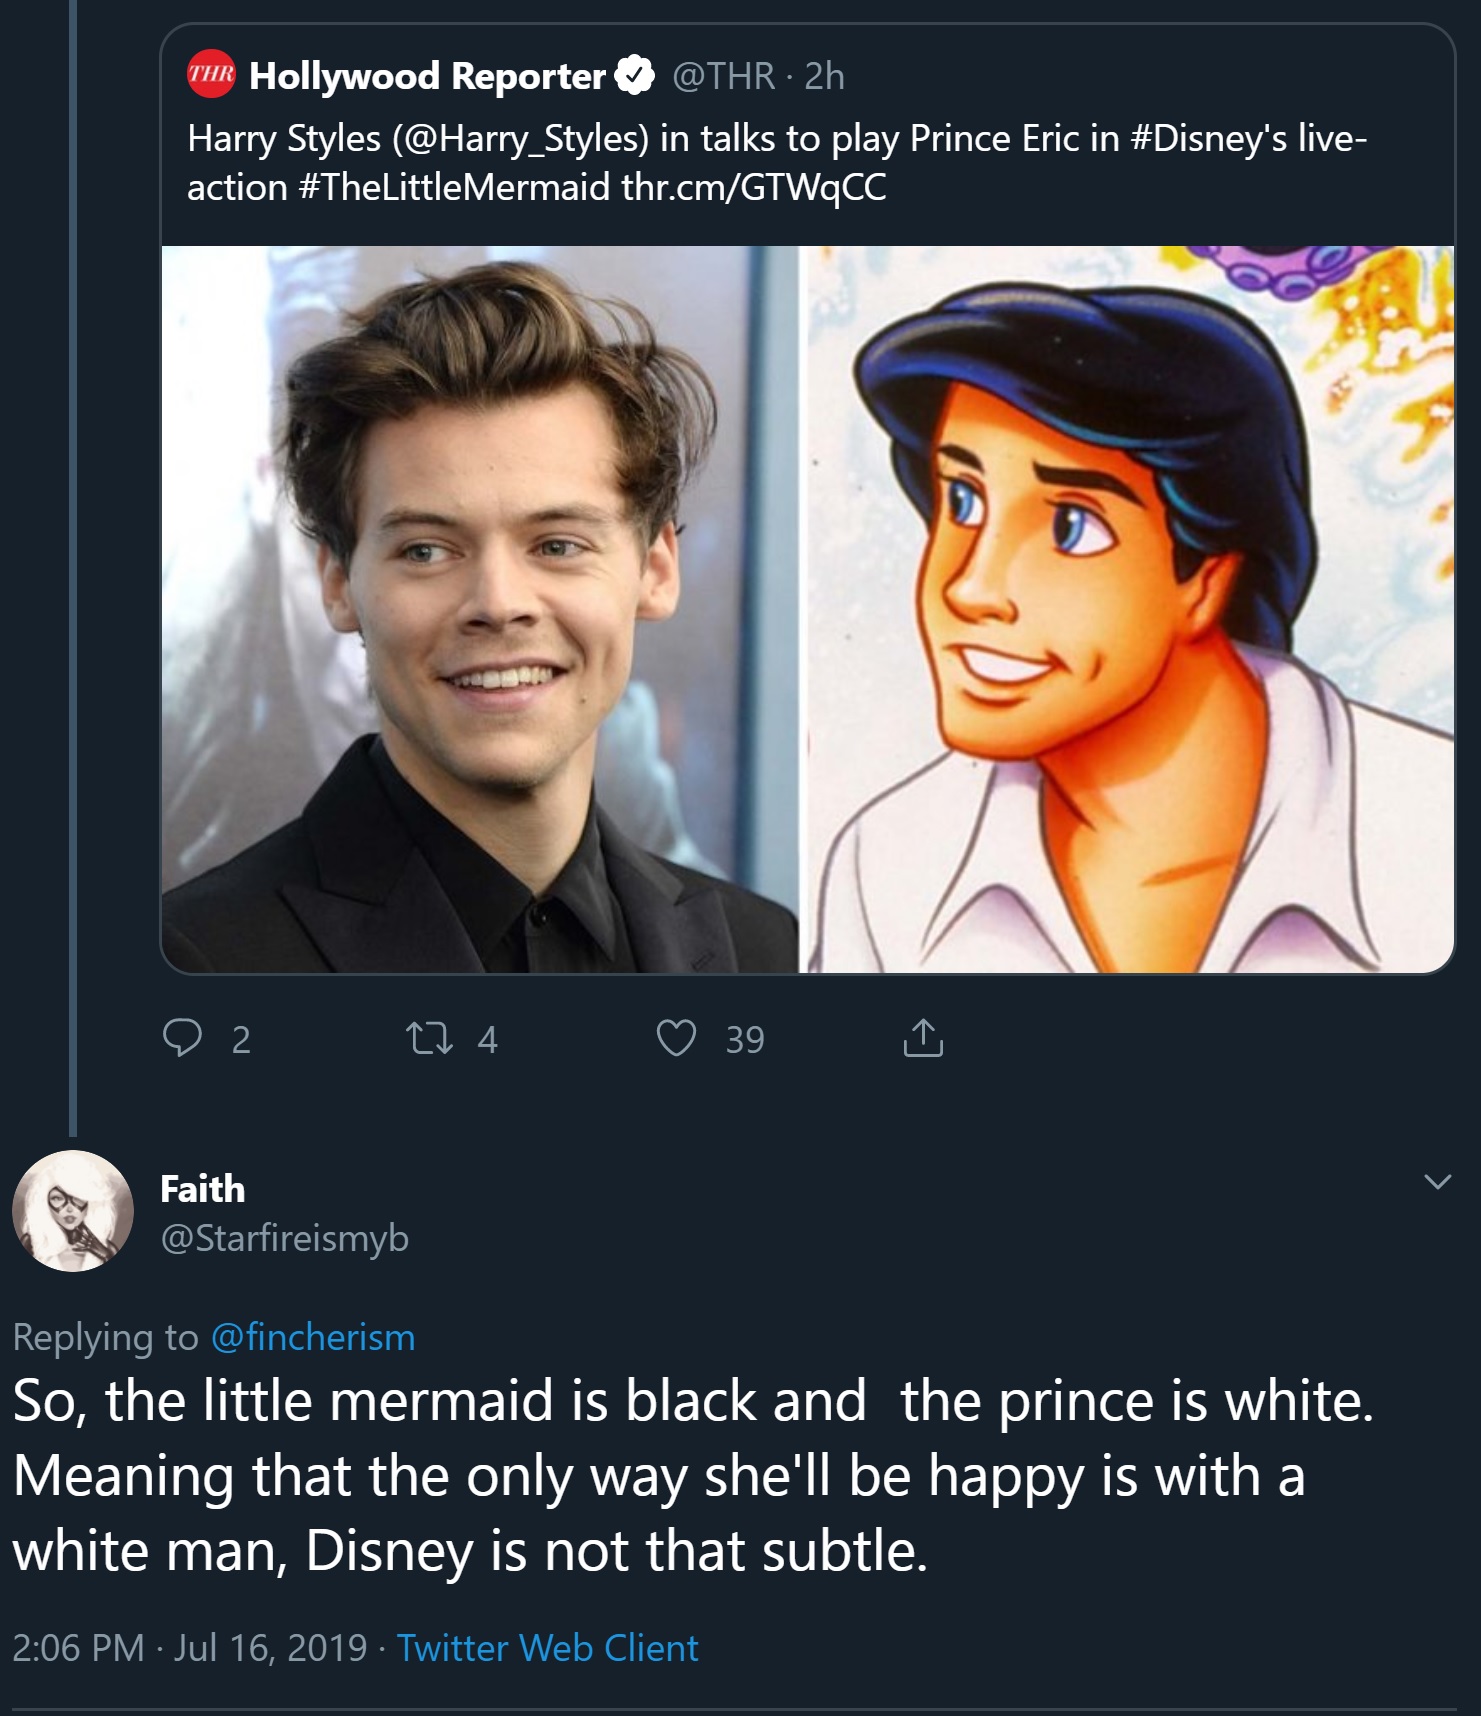This screenshot has width=1481, height=1716.
Task: Click the THR red logo avatar
Action: tap(211, 75)
